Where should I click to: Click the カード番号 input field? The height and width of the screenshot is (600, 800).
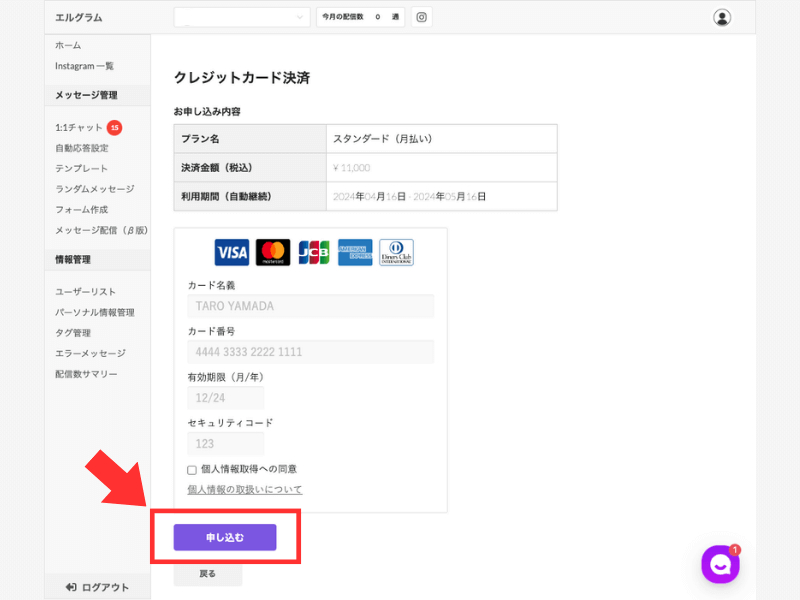point(311,352)
